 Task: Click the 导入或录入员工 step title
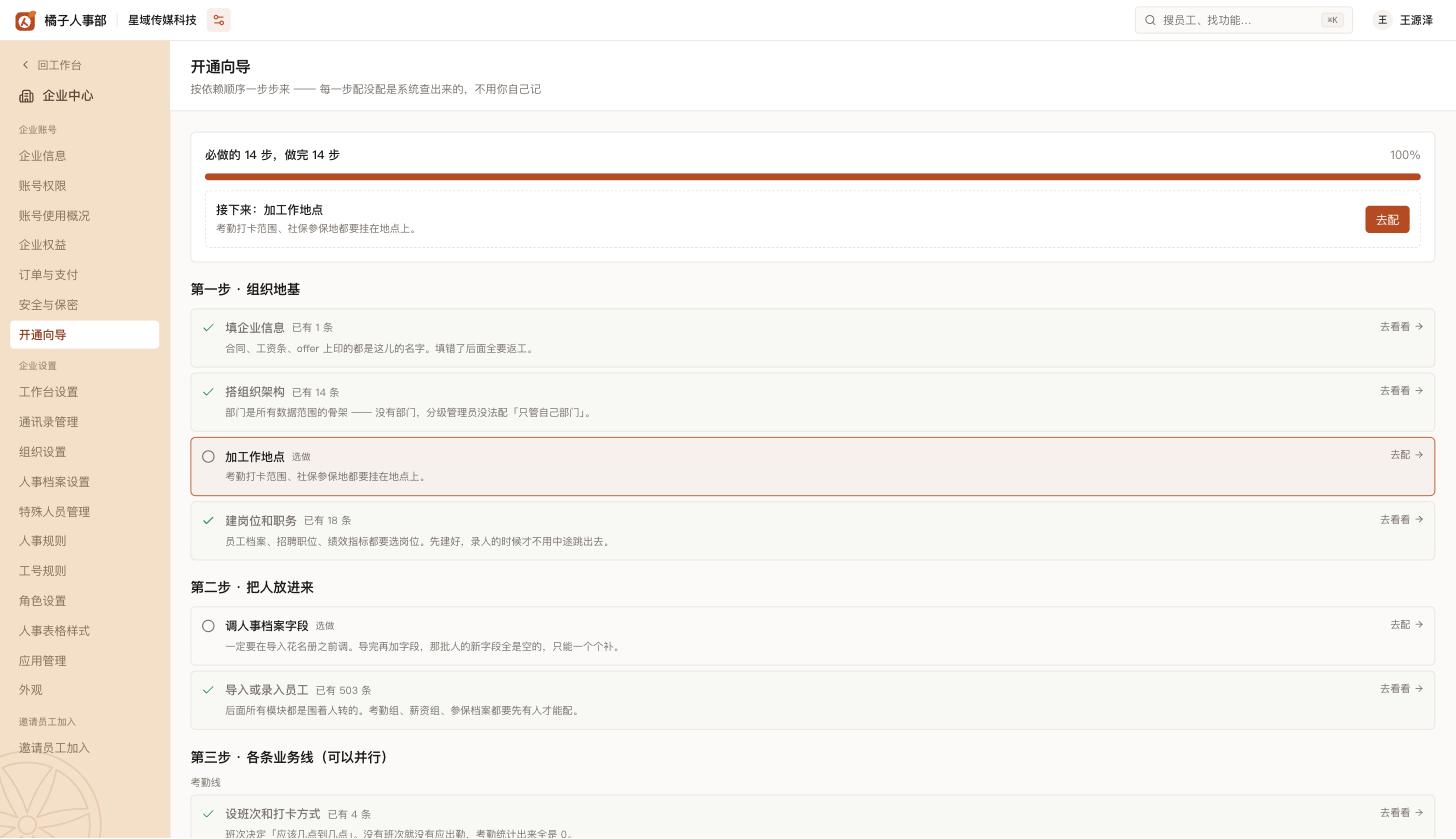tap(267, 690)
